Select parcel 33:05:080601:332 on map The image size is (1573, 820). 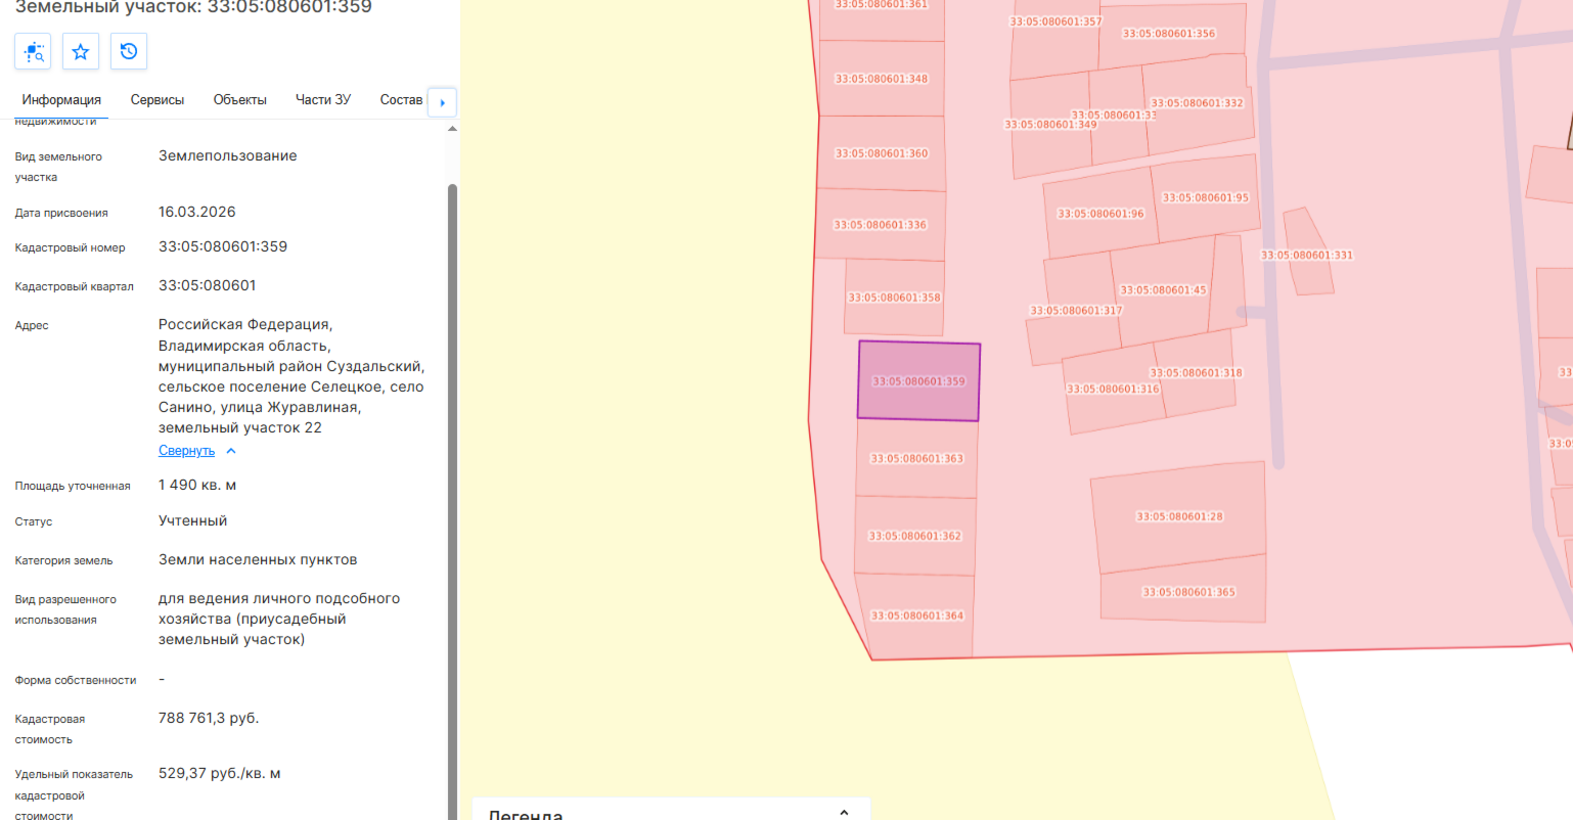1197,103
